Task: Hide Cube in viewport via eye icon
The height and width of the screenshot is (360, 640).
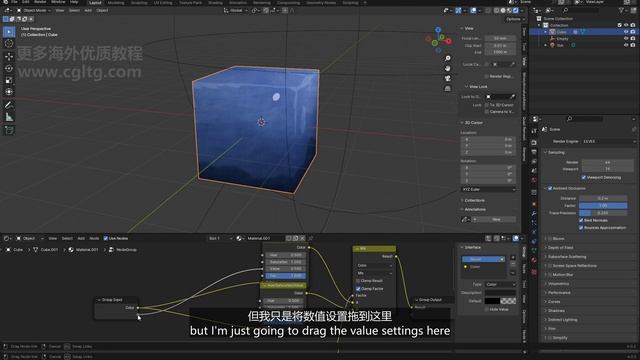Action: coord(626,32)
